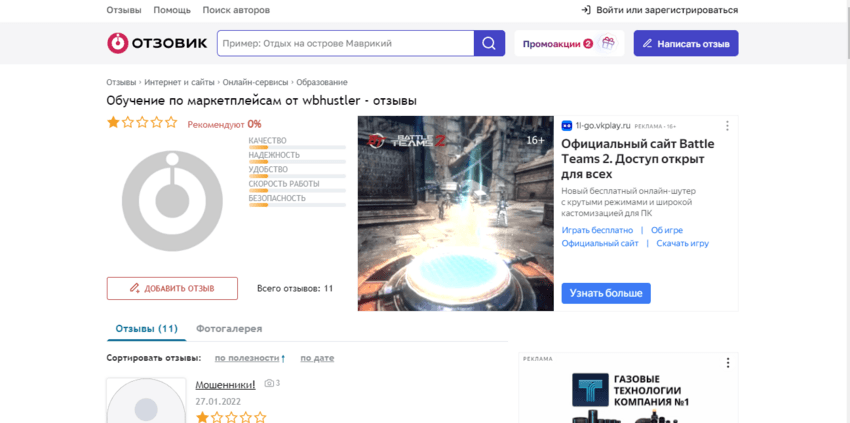The width and height of the screenshot is (850, 423).
Task: Click the Всего отзывов: 11 text
Action: [x=295, y=289]
